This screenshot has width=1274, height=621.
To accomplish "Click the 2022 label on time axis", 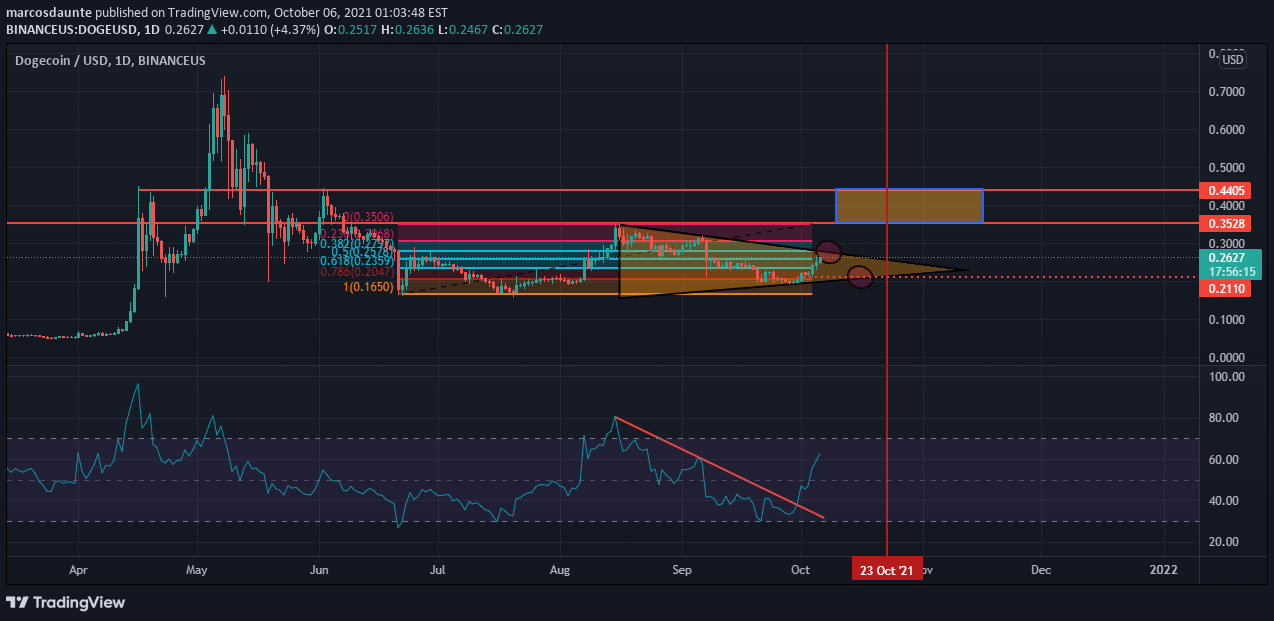I will tap(1163, 569).
